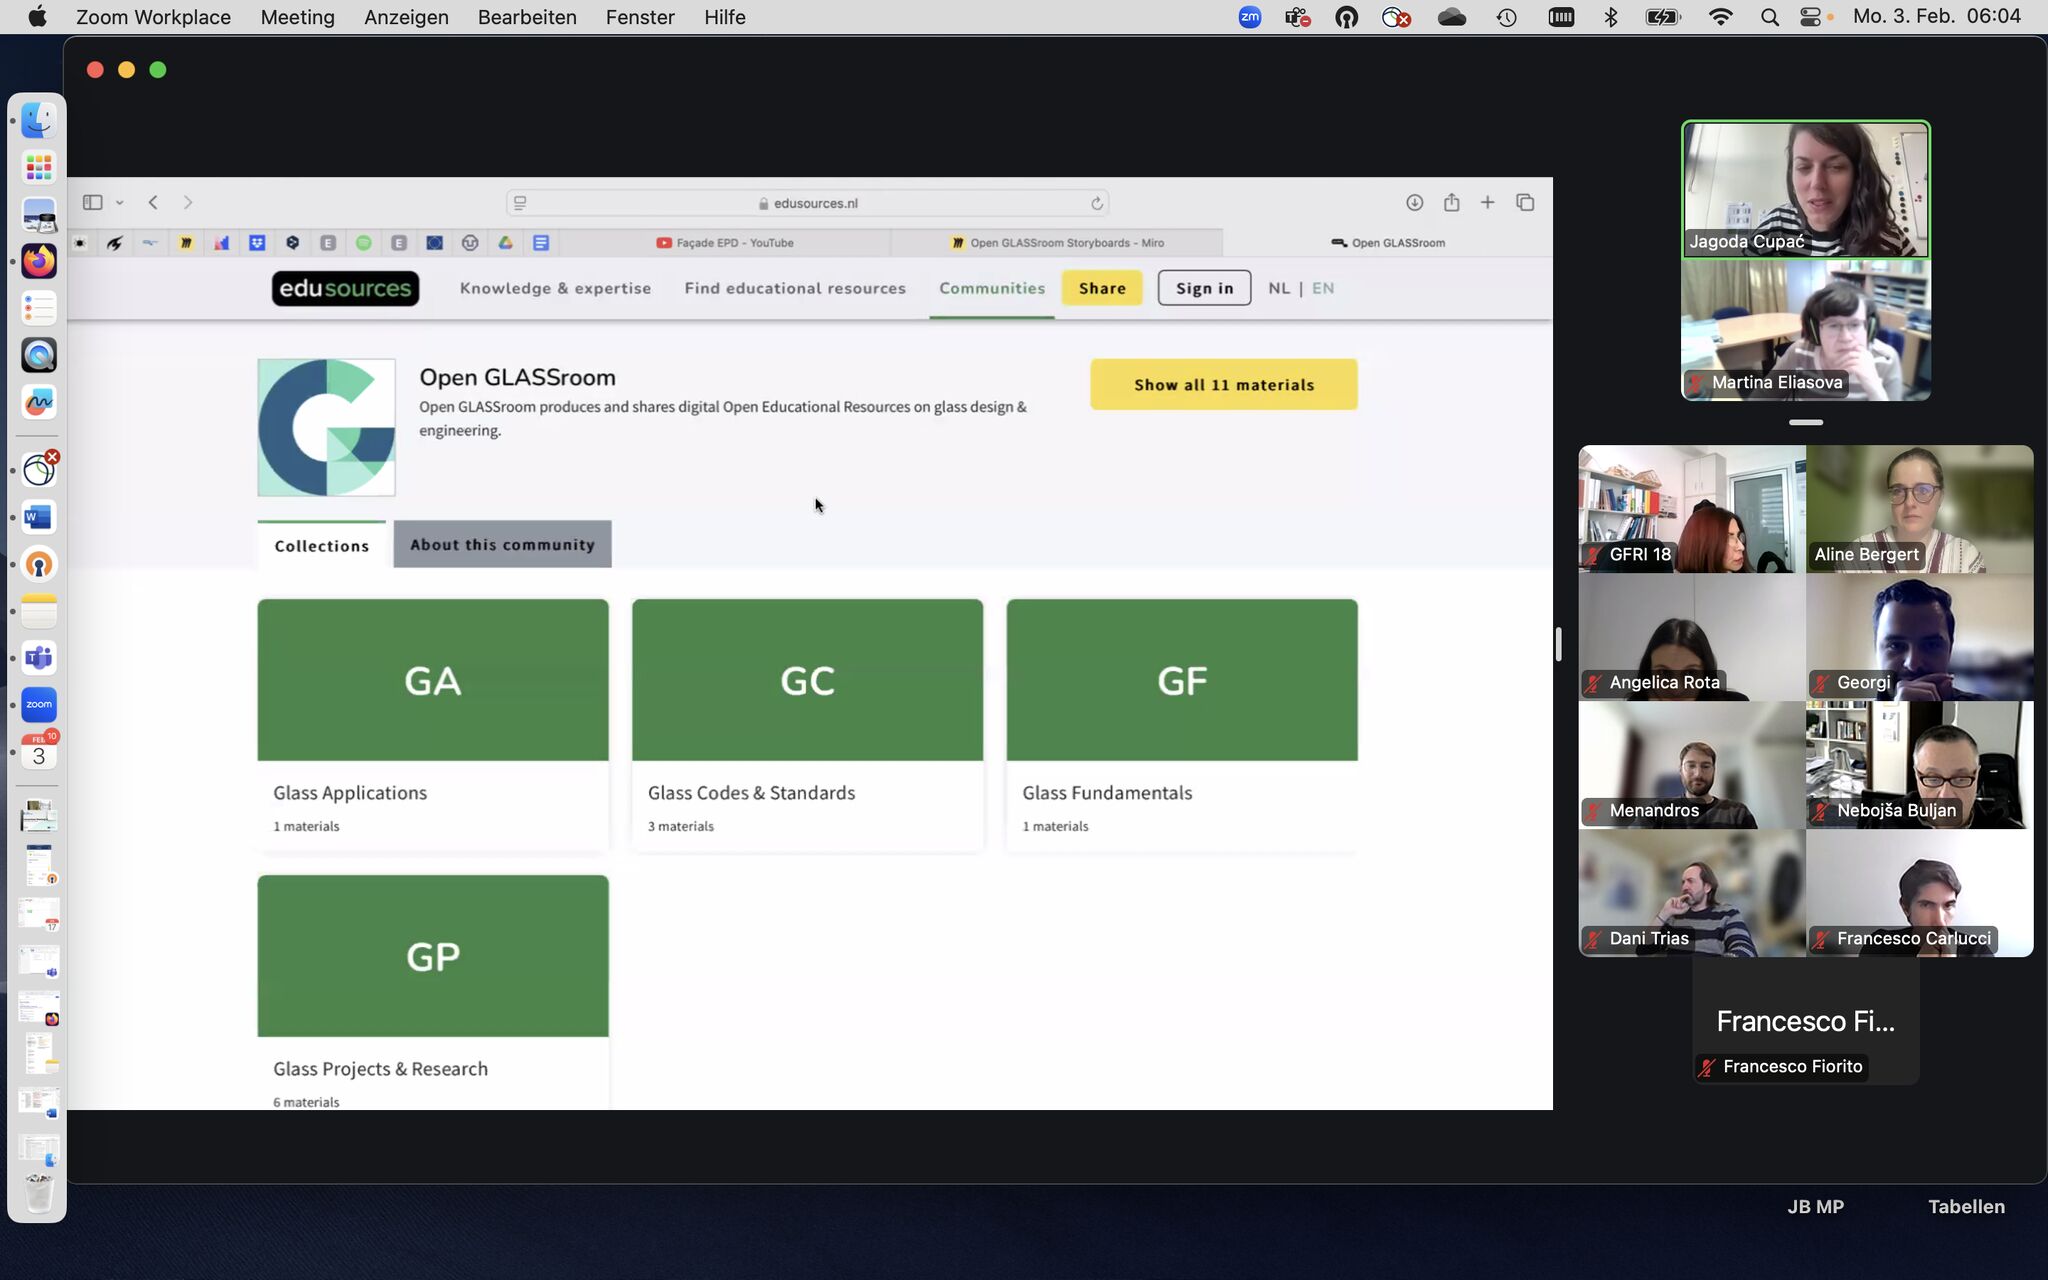2048x1280 pixels.
Task: Click the yellow Share button
Action: pos(1102,288)
